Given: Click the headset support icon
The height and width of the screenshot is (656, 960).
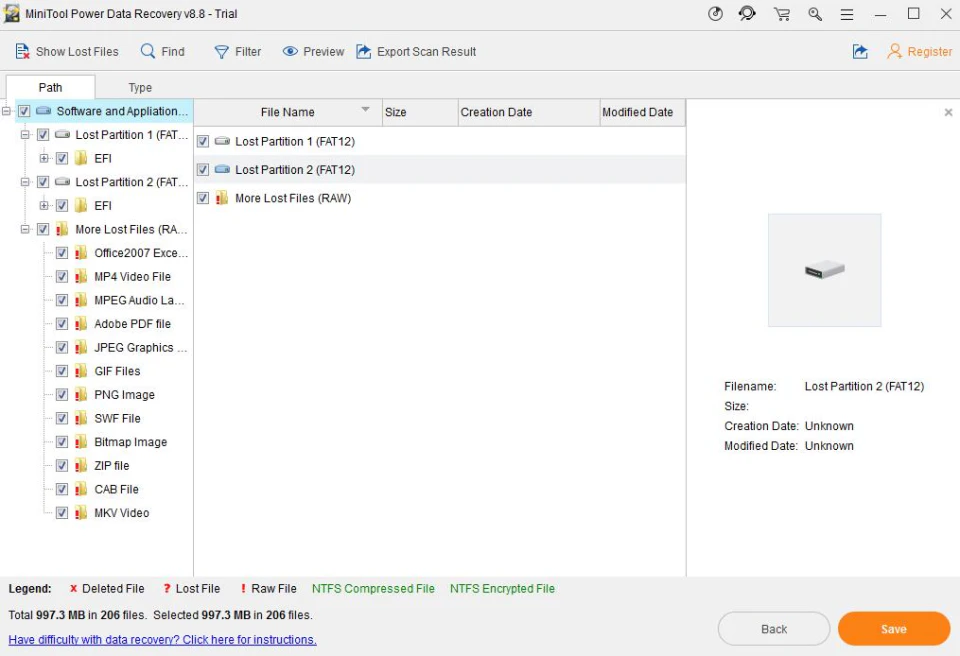Looking at the screenshot, I should pyautogui.click(x=747, y=14).
